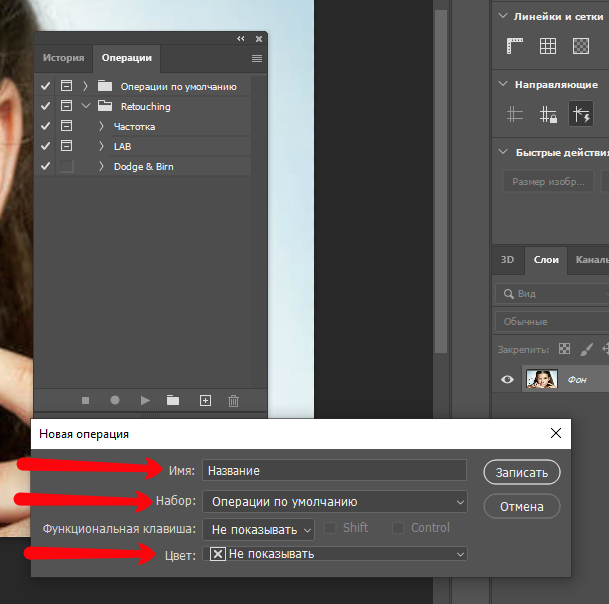Hide the Фон layer eye icon

[507, 379]
